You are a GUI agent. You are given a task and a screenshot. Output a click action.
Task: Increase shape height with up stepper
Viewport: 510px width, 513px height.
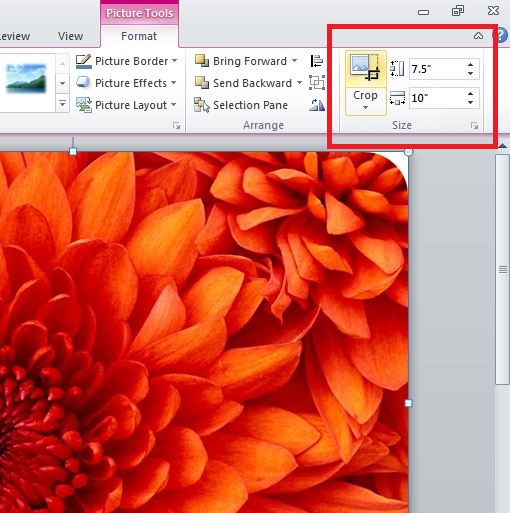(470, 65)
